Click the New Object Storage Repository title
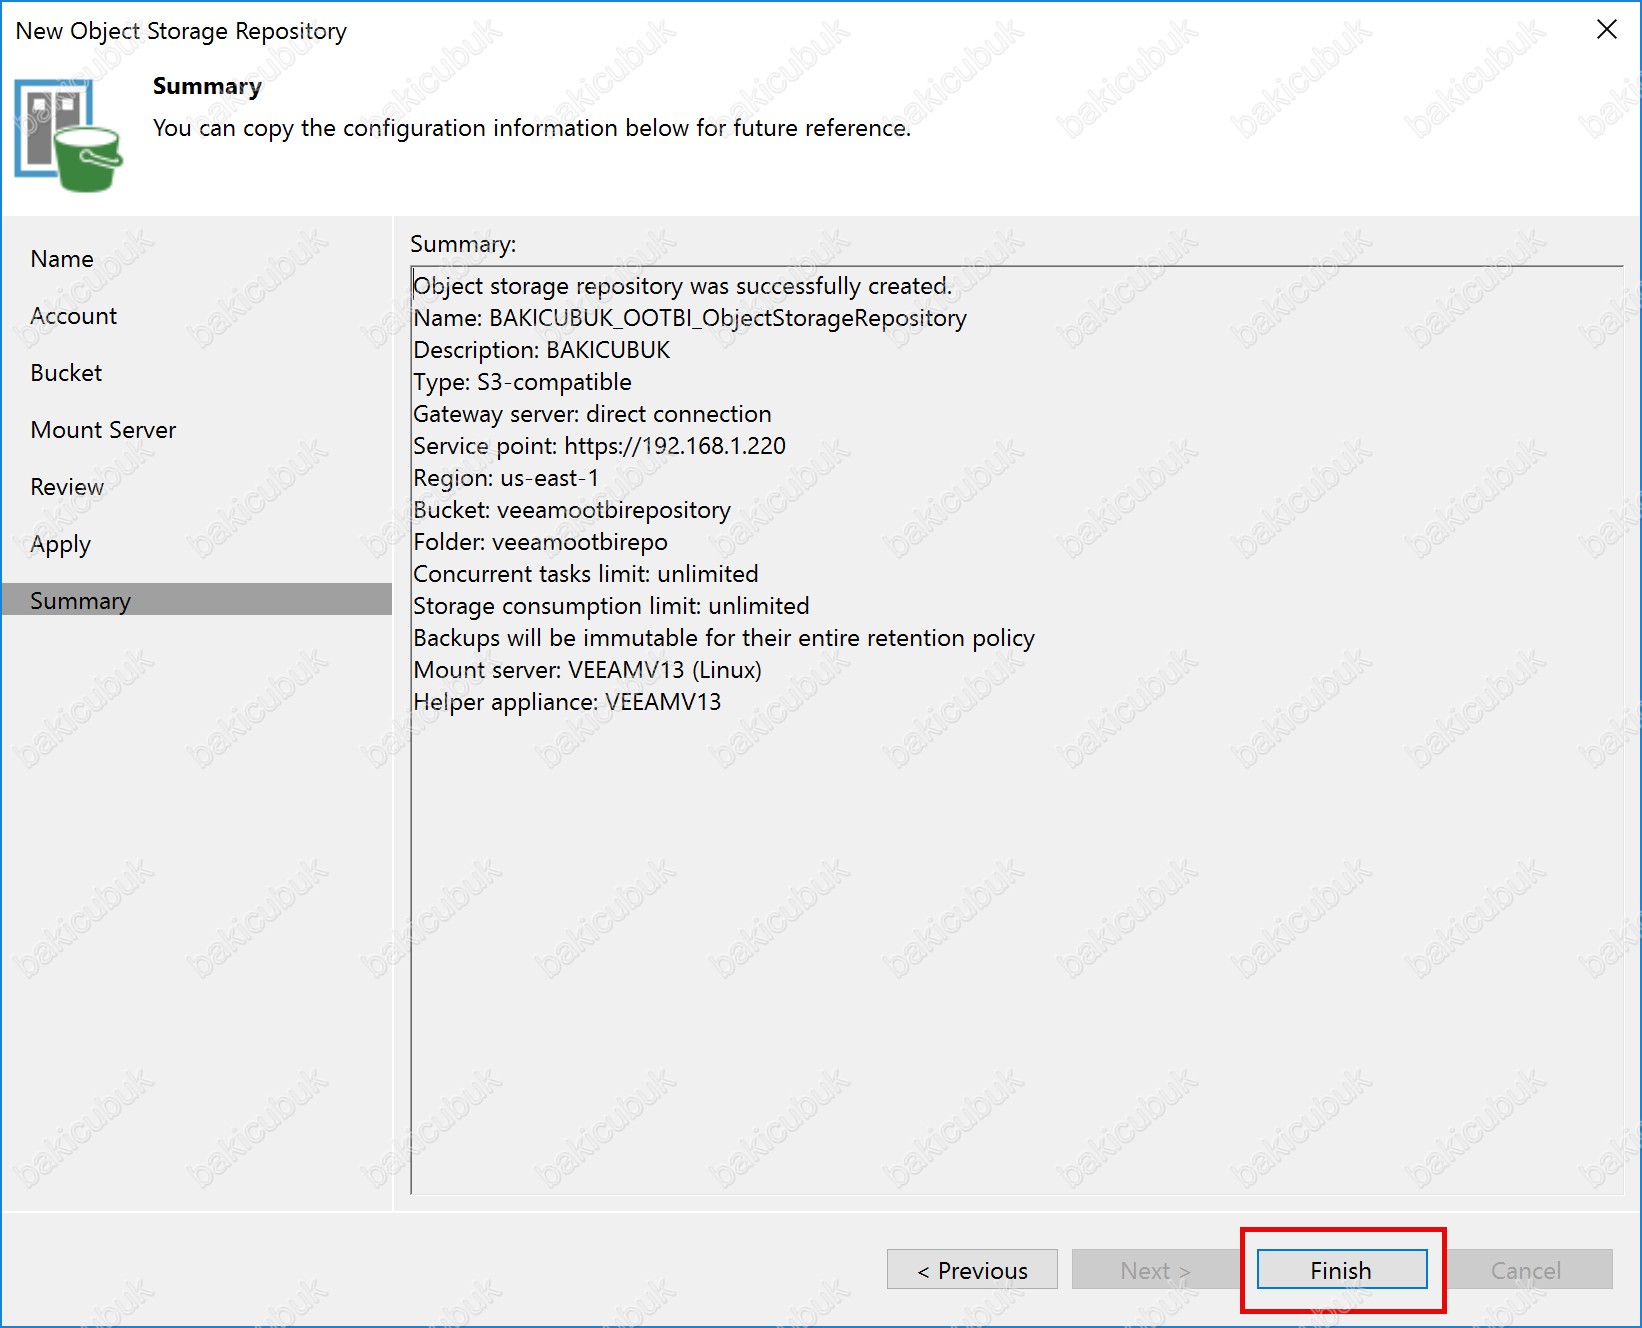Image resolution: width=1642 pixels, height=1328 pixels. click(x=181, y=31)
